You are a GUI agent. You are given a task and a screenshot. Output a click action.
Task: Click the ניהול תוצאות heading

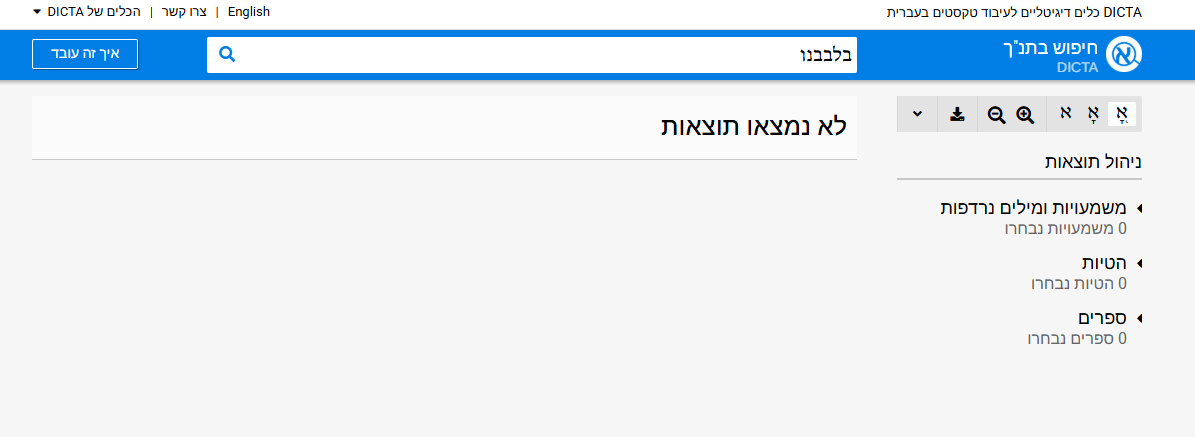[x=1093, y=161]
